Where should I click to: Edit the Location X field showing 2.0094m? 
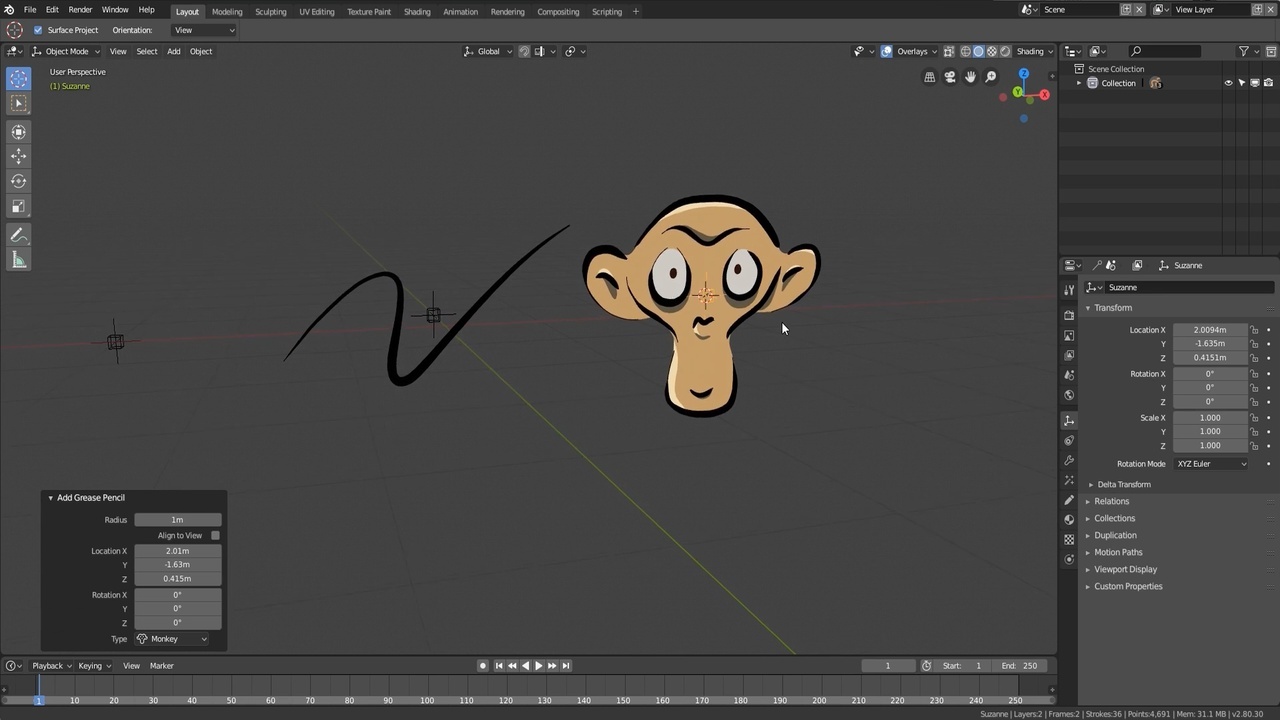1209,330
